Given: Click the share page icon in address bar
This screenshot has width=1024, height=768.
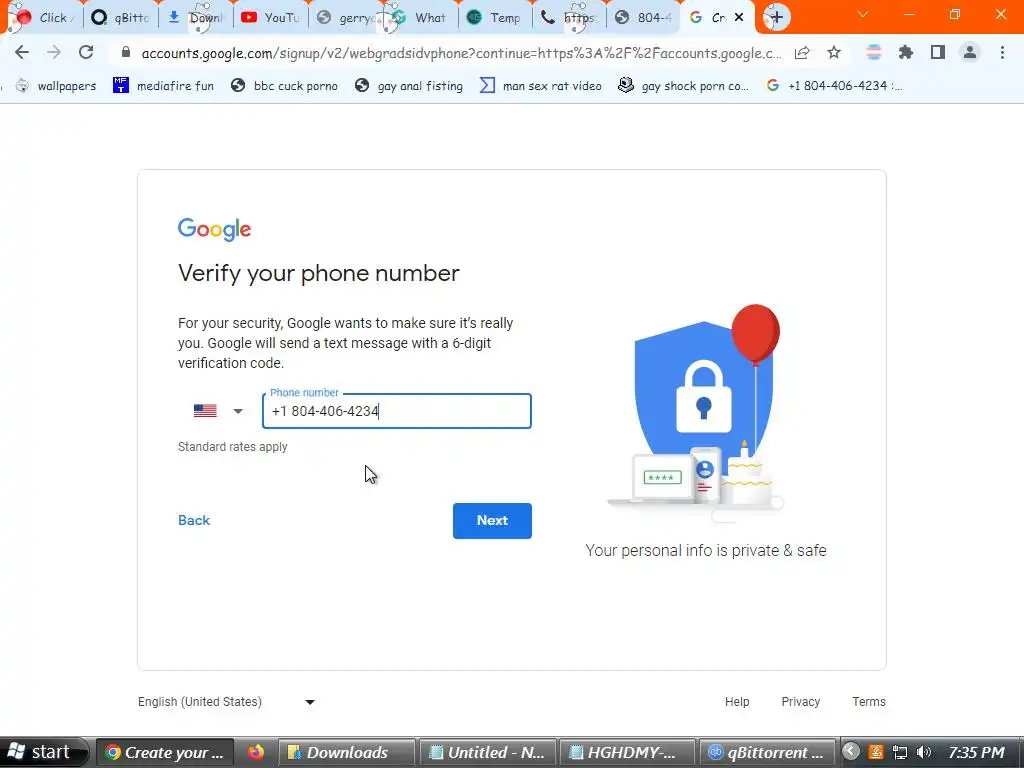Looking at the screenshot, I should 802,53.
